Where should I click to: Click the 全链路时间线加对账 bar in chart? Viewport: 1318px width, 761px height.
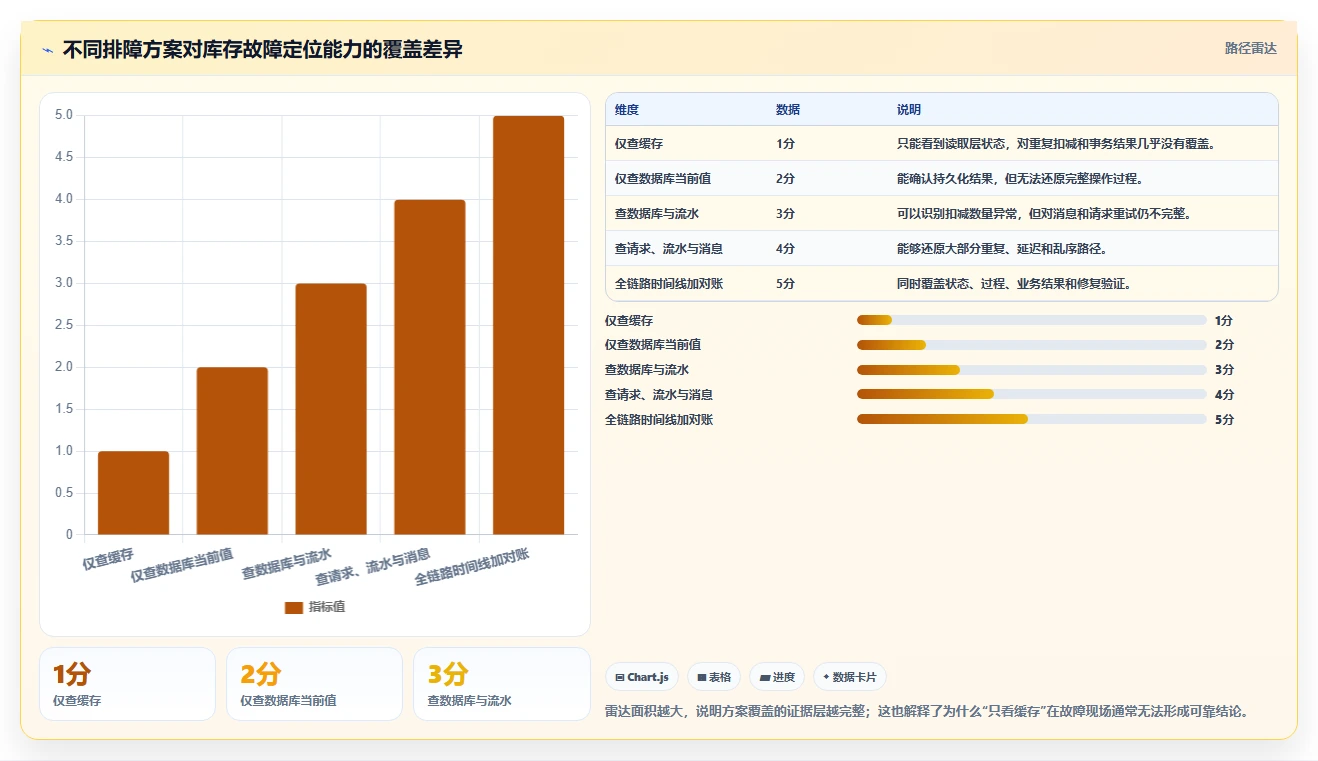tap(528, 325)
